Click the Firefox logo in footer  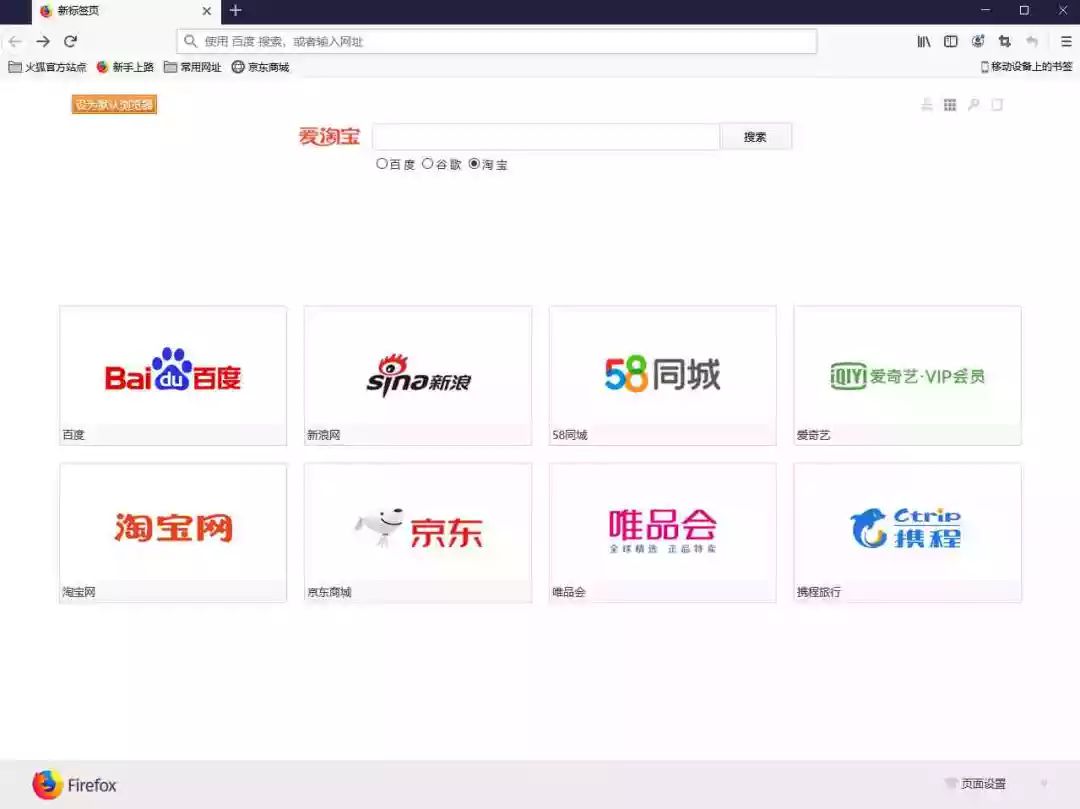[74, 785]
